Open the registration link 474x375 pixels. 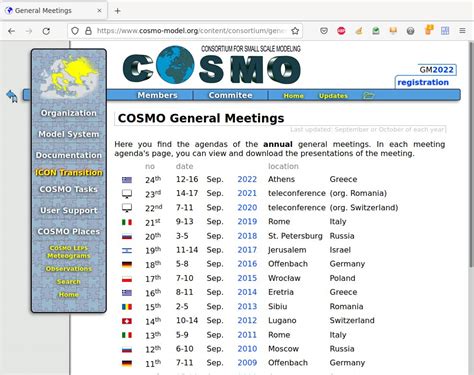(423, 82)
